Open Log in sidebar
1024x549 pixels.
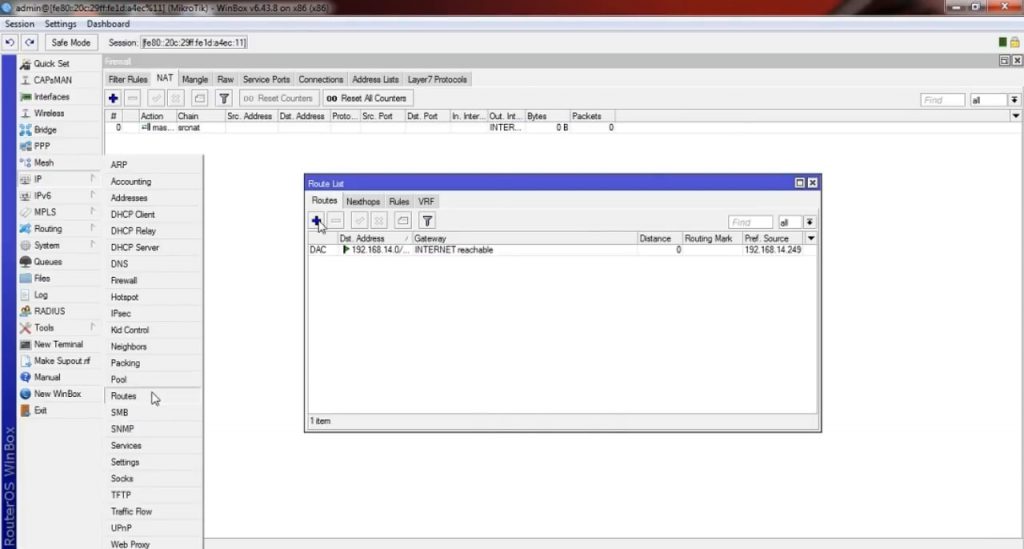tap(40, 295)
